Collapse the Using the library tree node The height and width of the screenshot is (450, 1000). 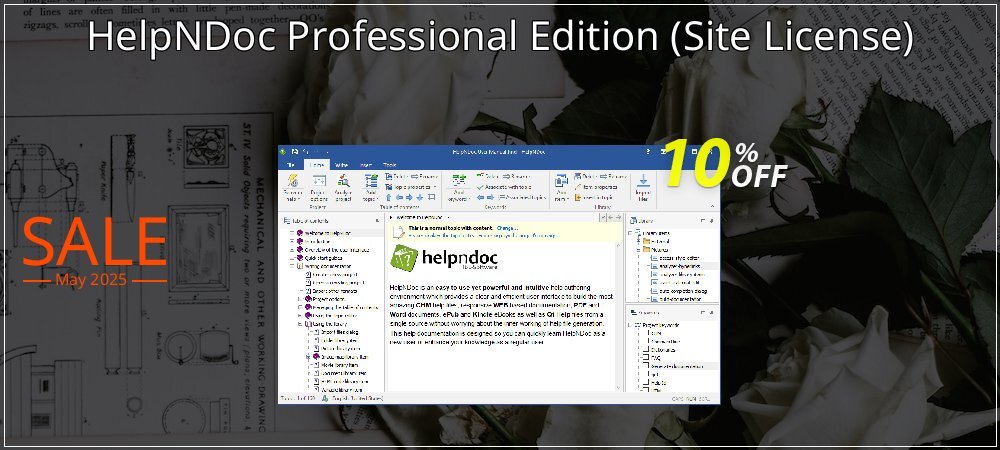pyautogui.click(x=300, y=324)
